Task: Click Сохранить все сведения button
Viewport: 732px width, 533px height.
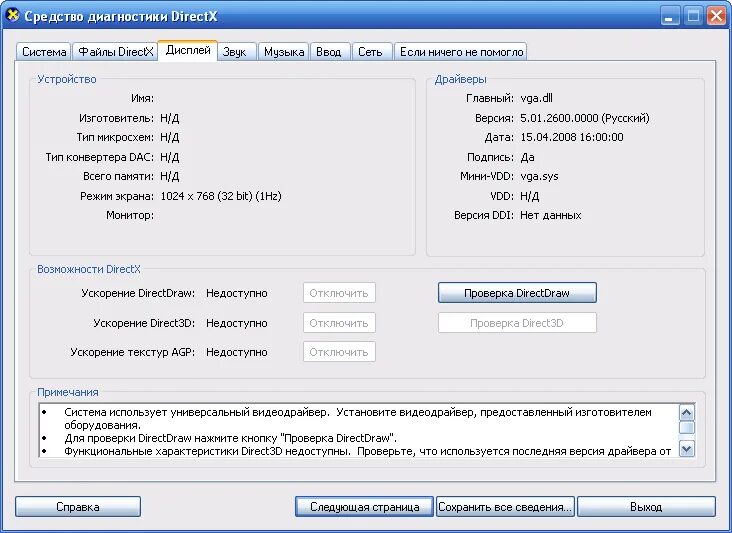Action: [x=505, y=507]
